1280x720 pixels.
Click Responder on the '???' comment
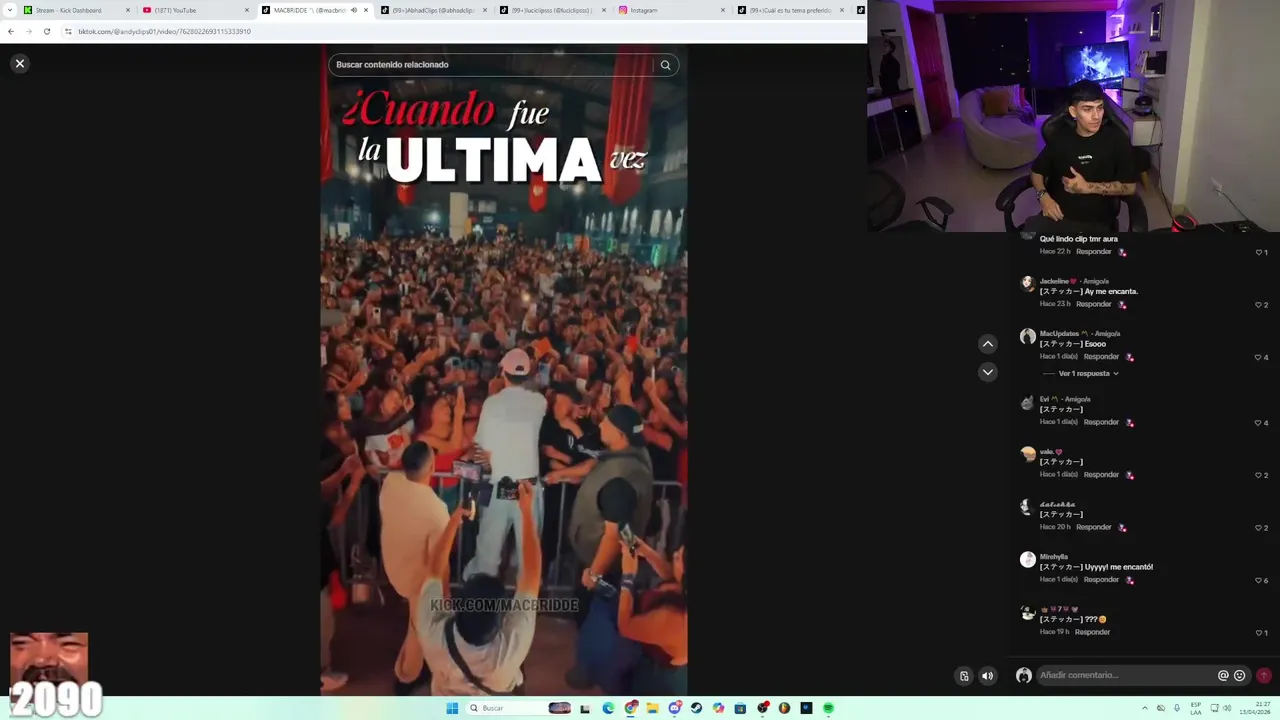[1092, 632]
